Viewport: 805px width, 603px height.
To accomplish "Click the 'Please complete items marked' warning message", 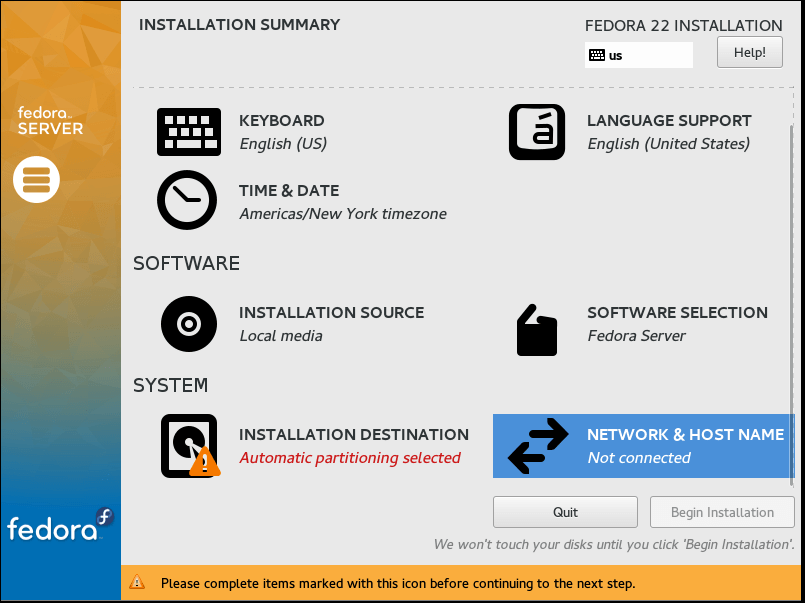I will [x=398, y=583].
